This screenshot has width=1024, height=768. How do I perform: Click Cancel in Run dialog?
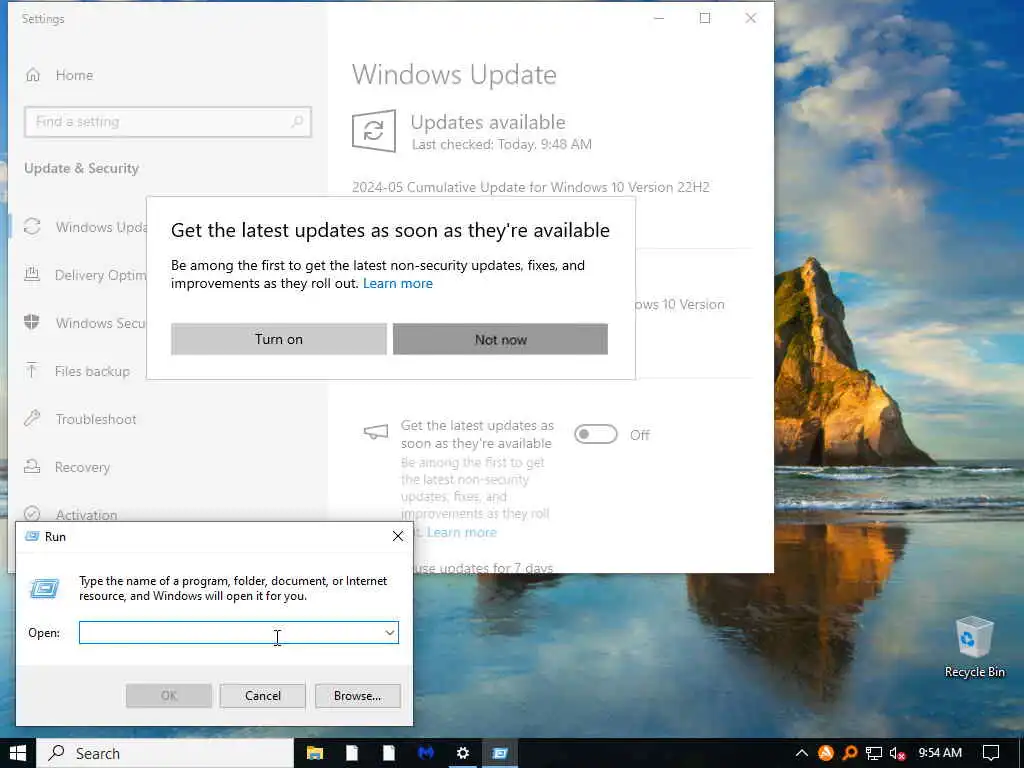263,696
